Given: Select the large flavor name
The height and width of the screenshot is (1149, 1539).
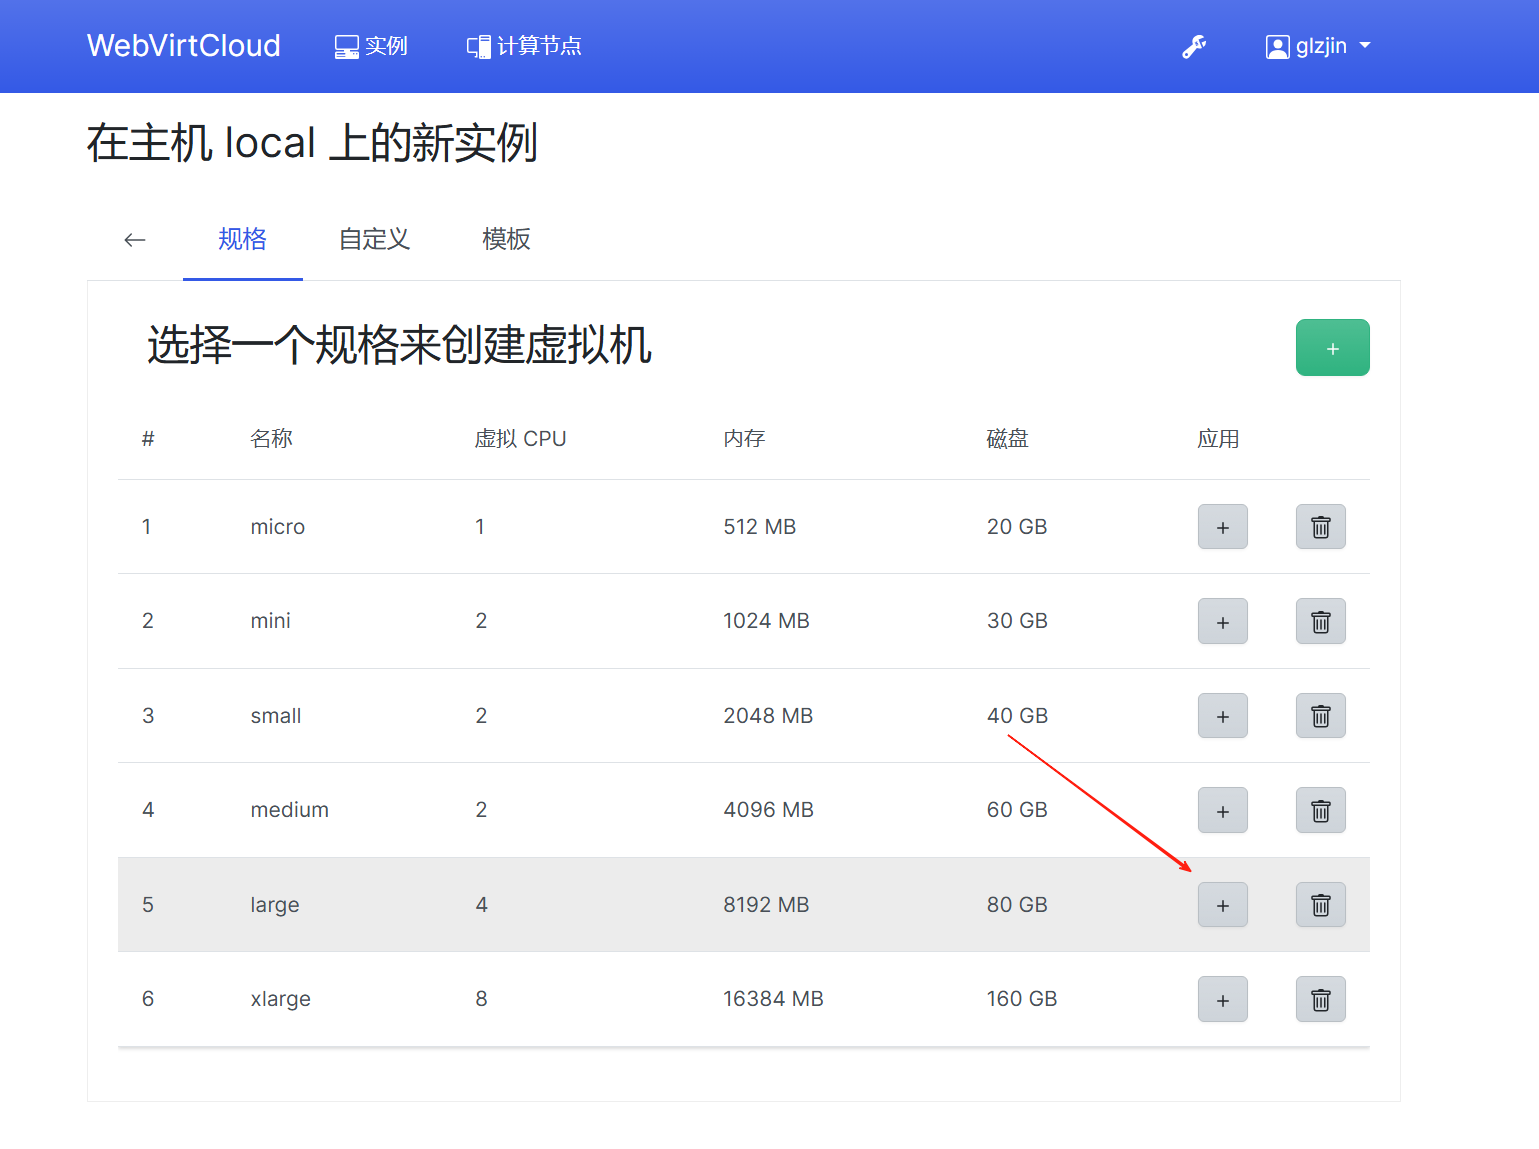Looking at the screenshot, I should point(275,905).
